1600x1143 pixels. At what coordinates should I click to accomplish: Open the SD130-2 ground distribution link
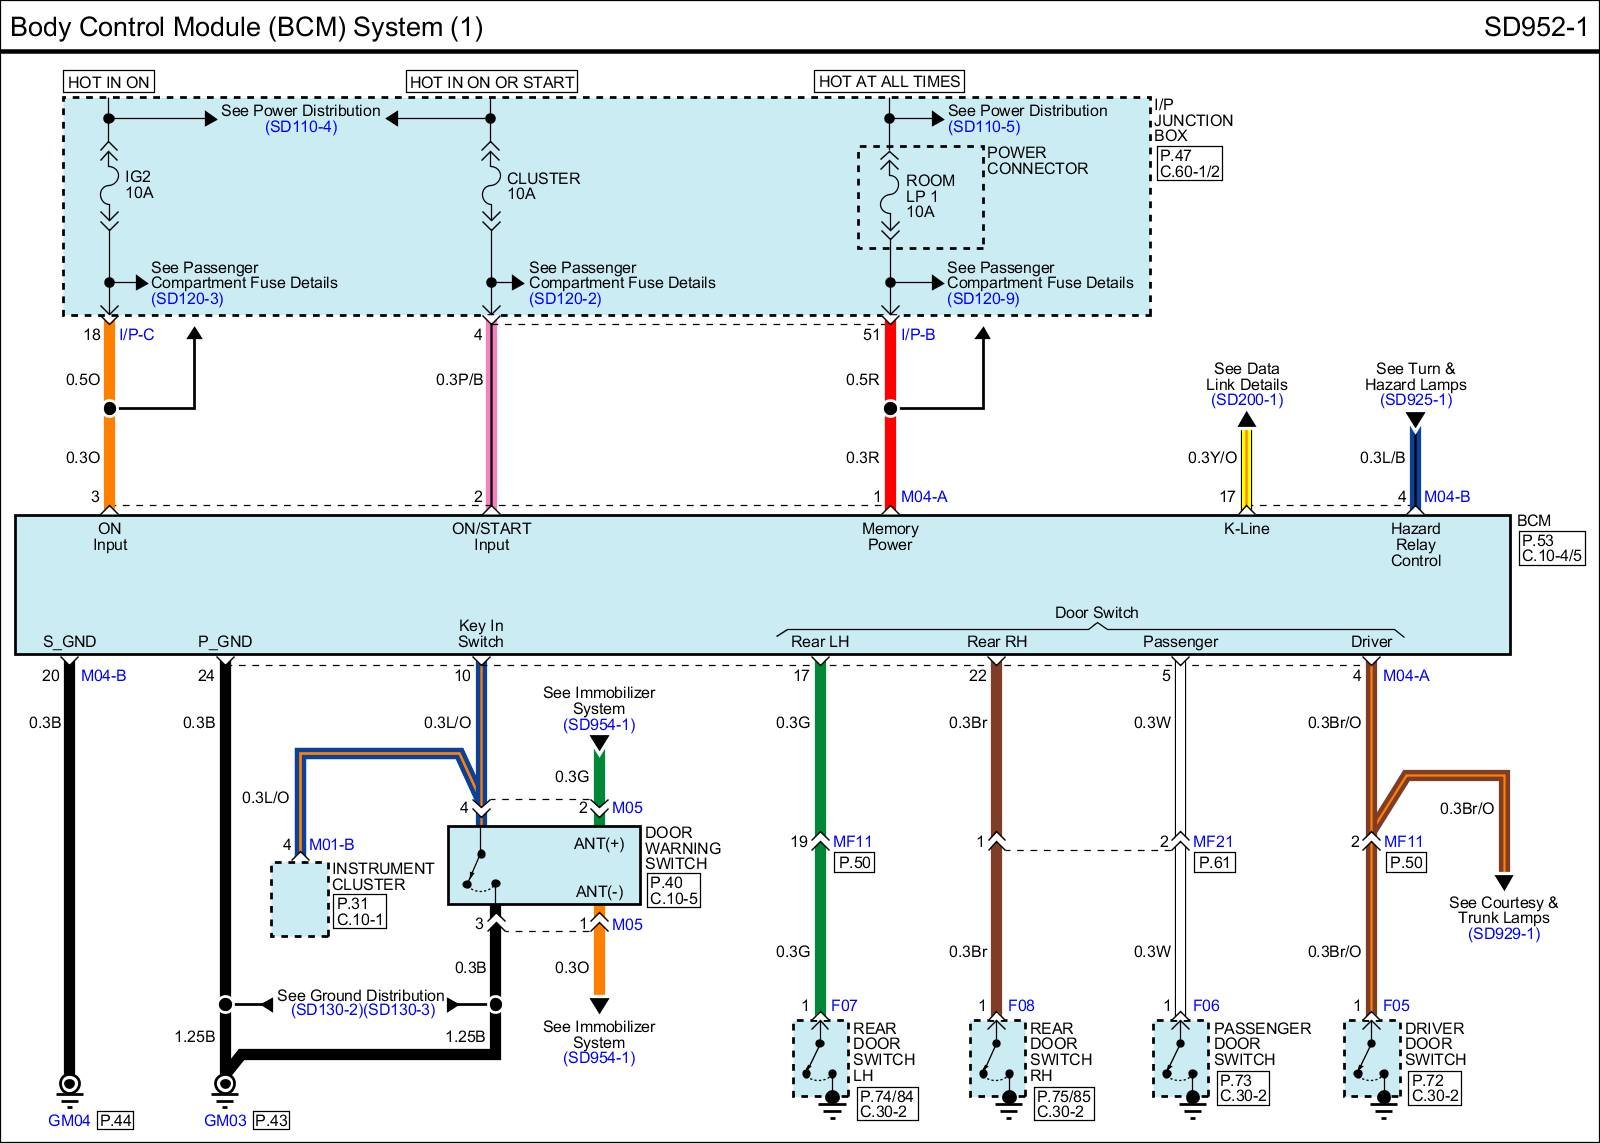tap(327, 1010)
